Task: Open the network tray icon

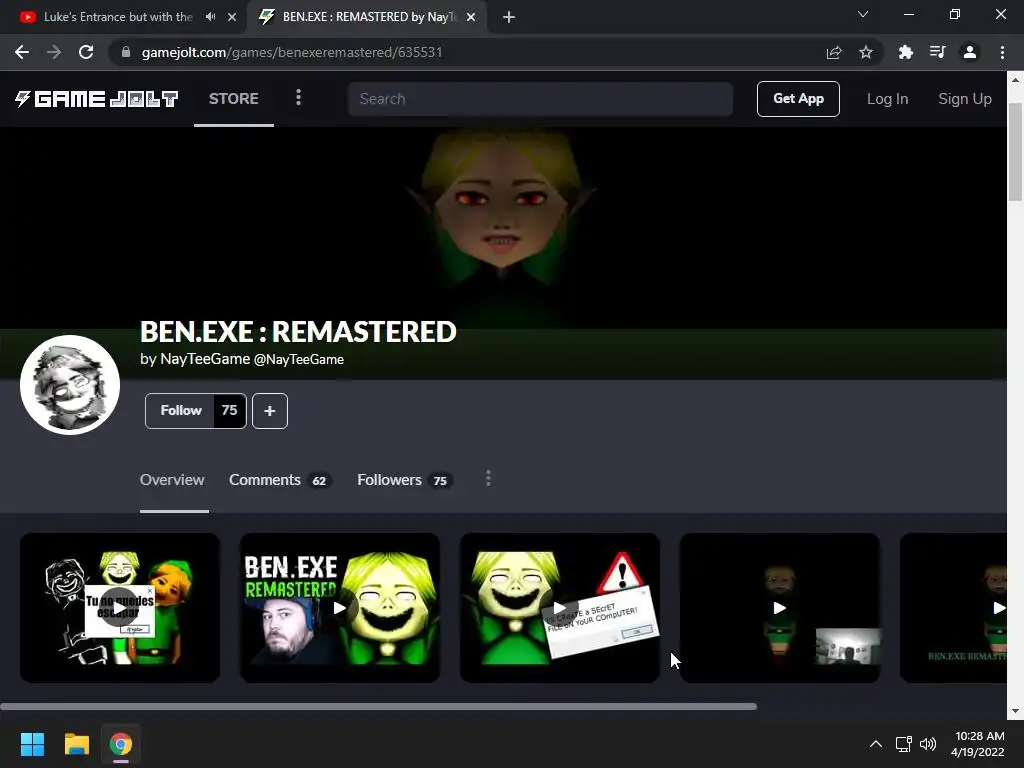Action: coord(903,744)
